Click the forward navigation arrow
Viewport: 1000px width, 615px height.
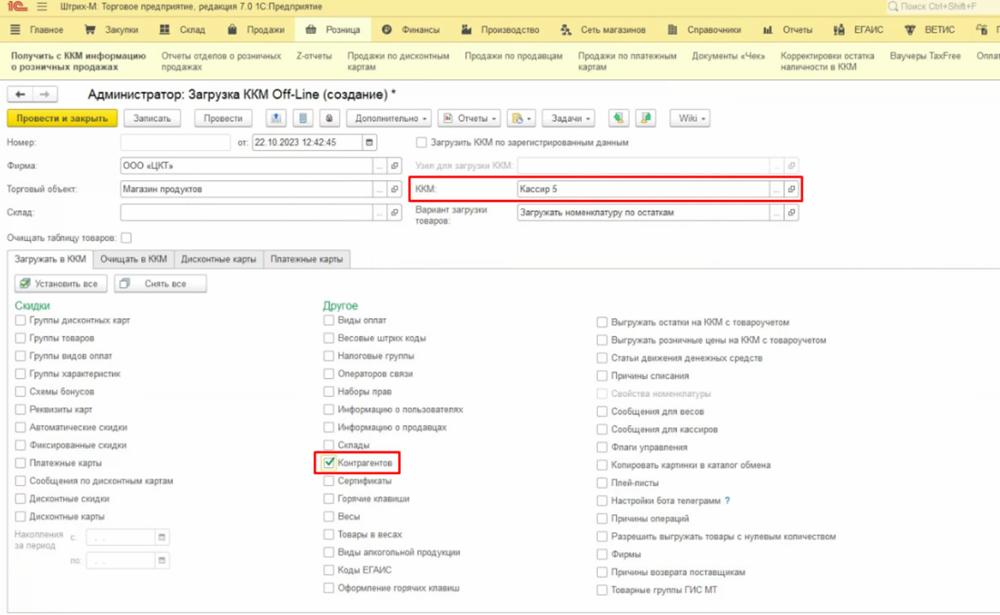tap(43, 94)
